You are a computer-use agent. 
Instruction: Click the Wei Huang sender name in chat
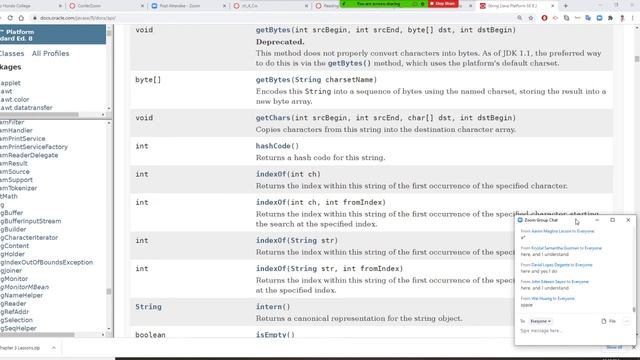541,298
